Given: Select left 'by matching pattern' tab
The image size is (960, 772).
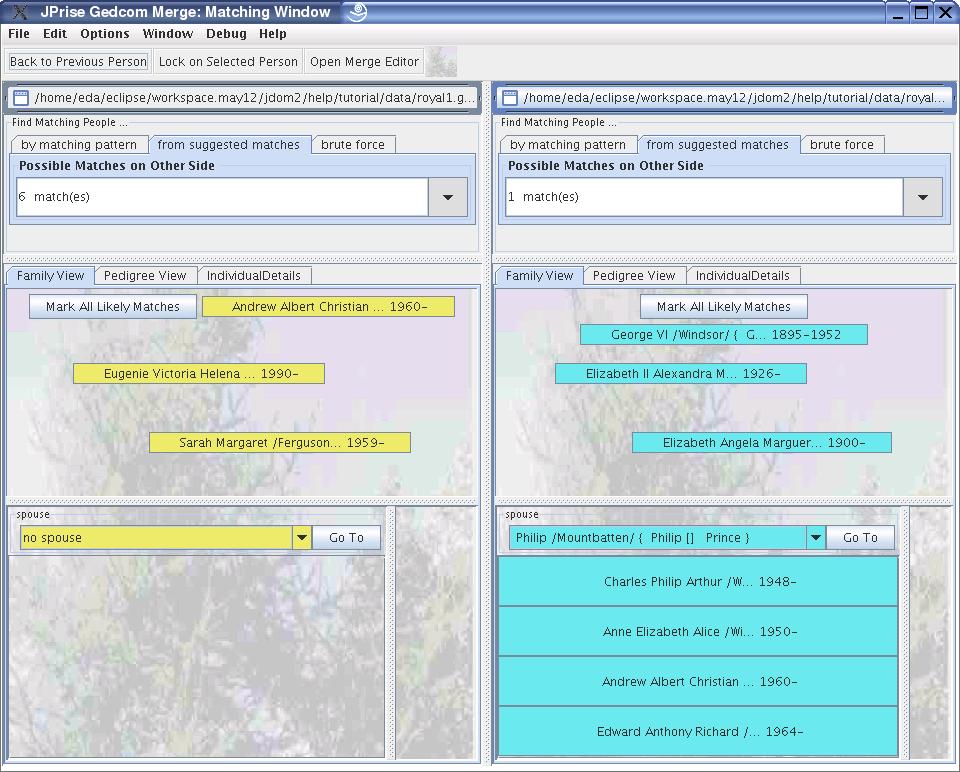Looking at the screenshot, I should pos(79,145).
